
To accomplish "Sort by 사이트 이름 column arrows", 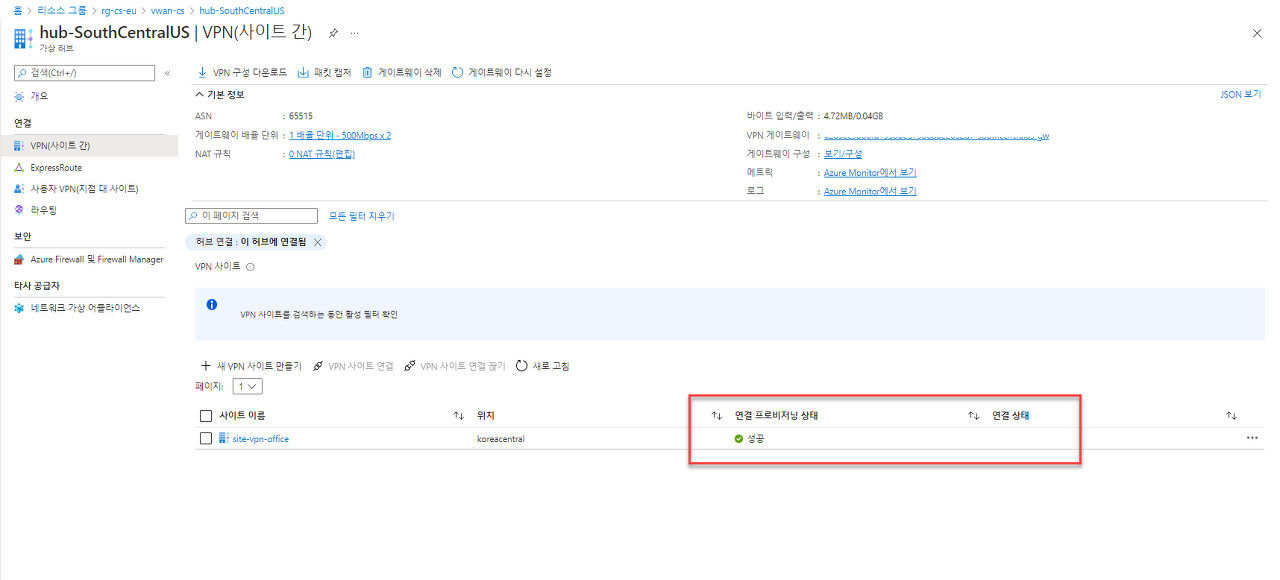I will [459, 415].
